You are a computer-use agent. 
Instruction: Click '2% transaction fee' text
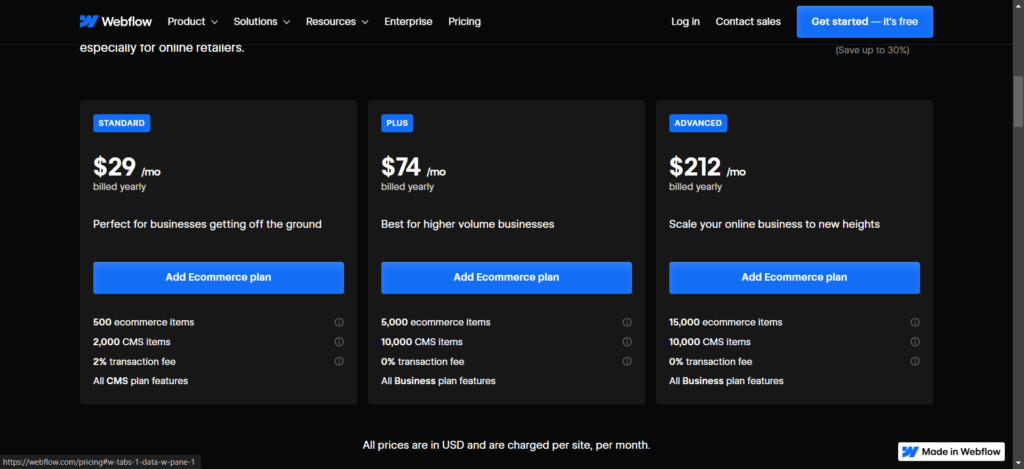[135, 361]
